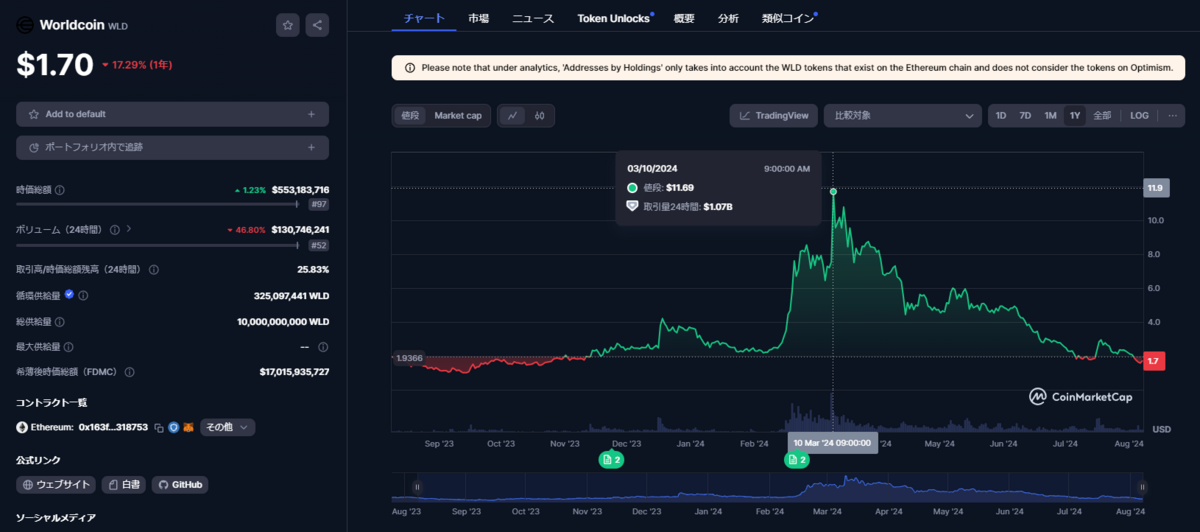Select the Market cap chart mode
The width and height of the screenshot is (1200, 532).
click(x=458, y=115)
